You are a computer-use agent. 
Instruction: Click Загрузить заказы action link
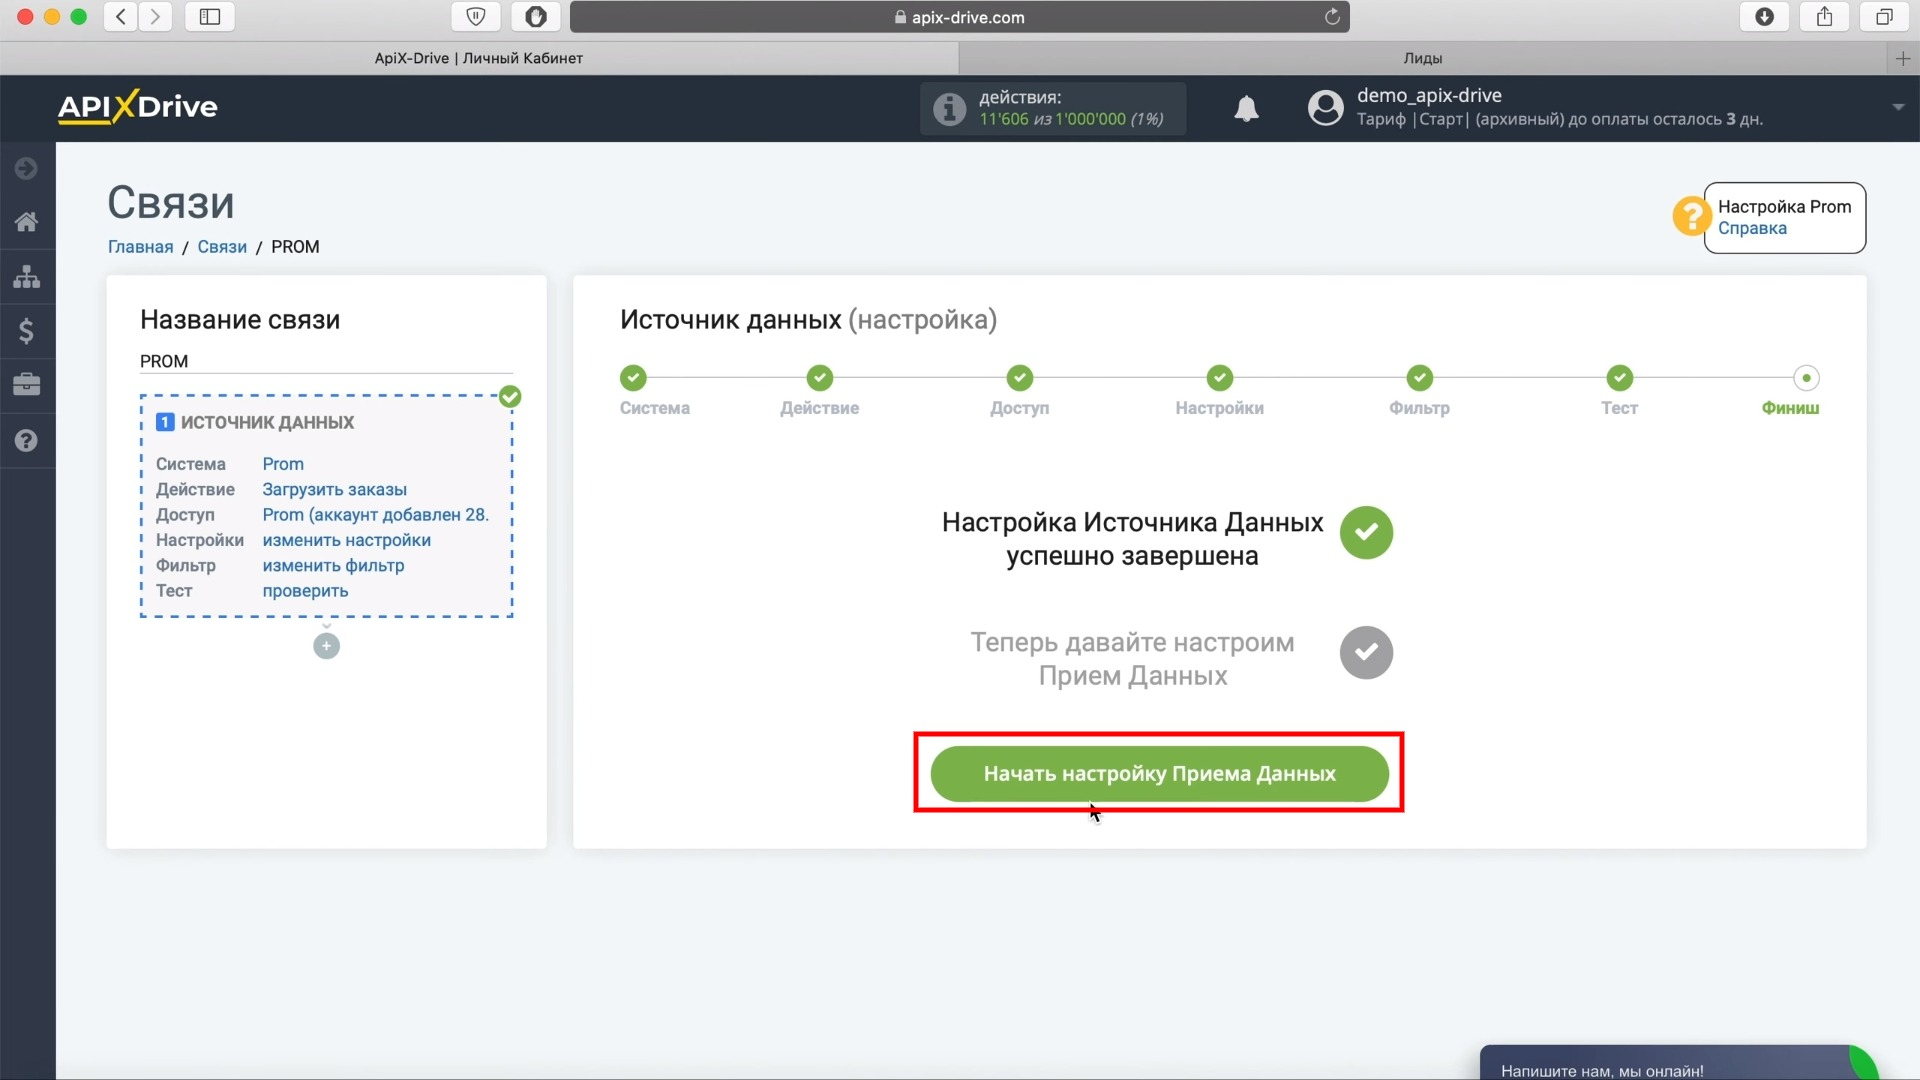point(334,489)
